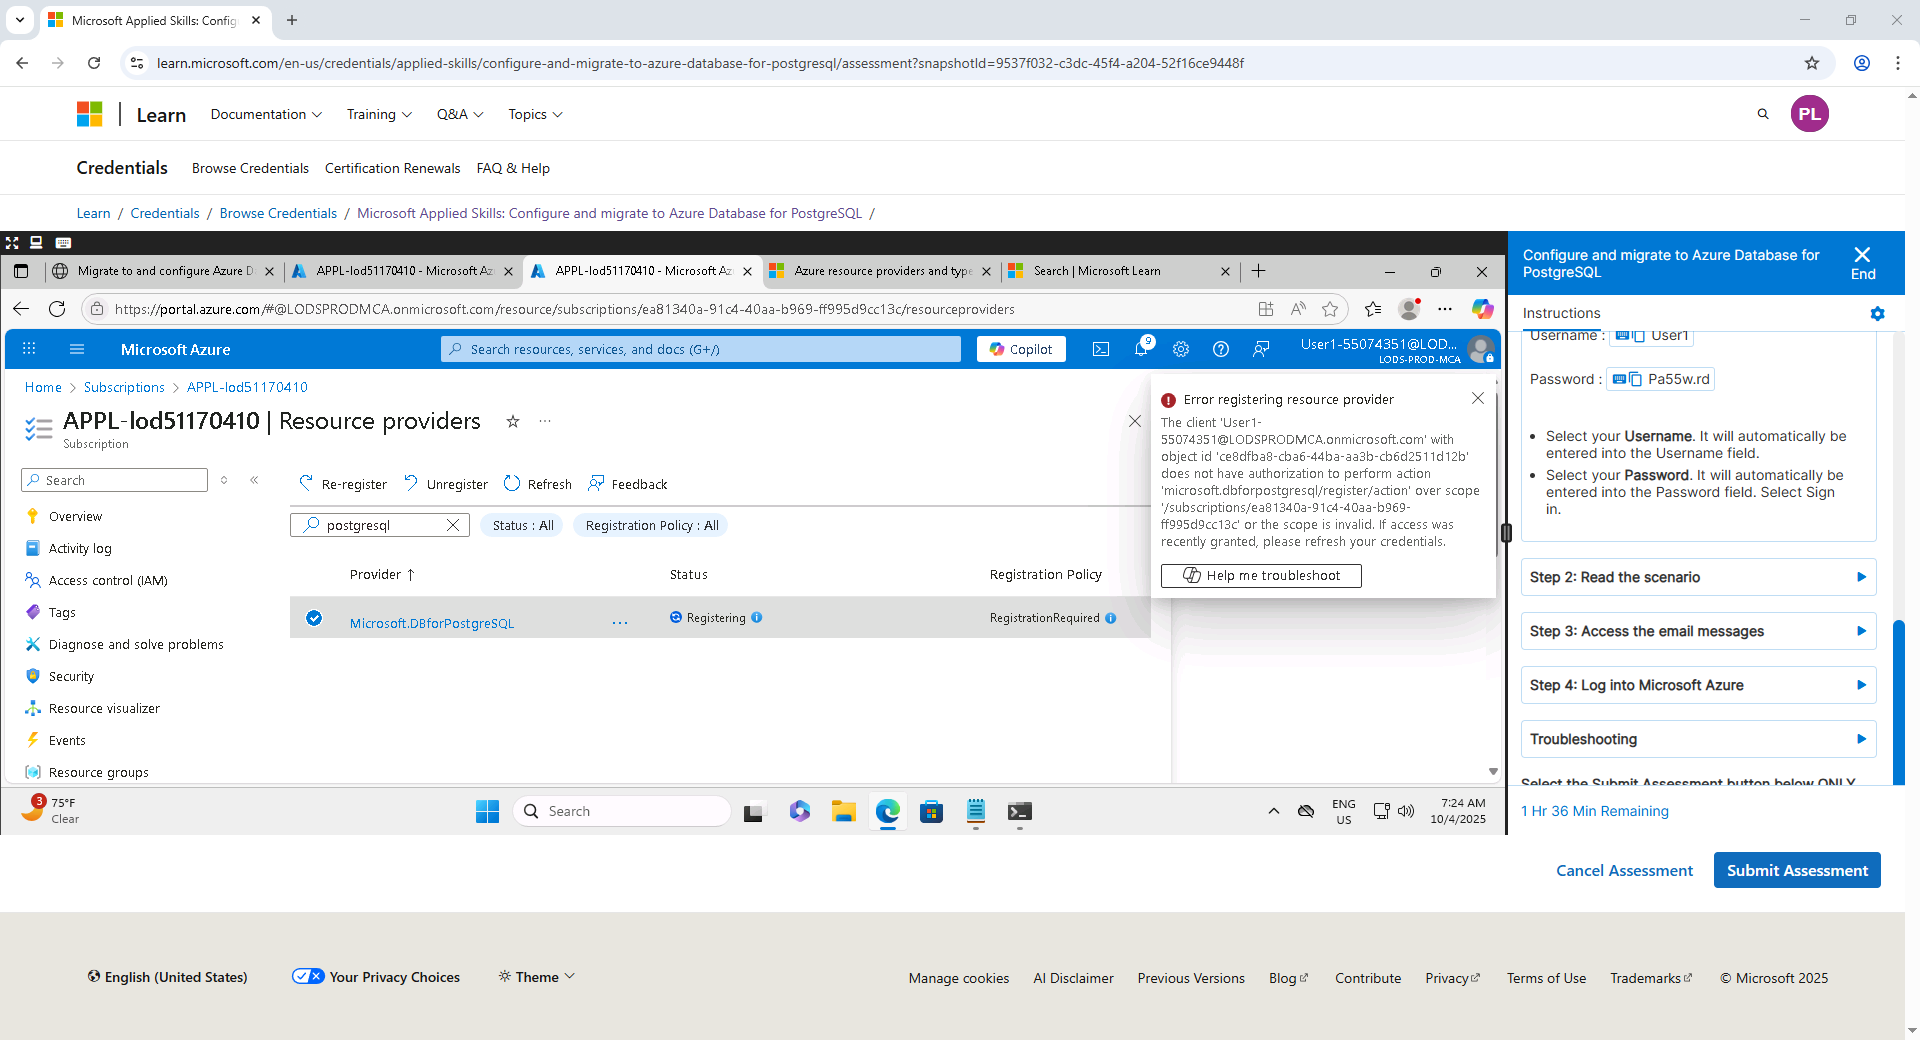Expand Step 2: Read the scenario

[x=1698, y=577]
